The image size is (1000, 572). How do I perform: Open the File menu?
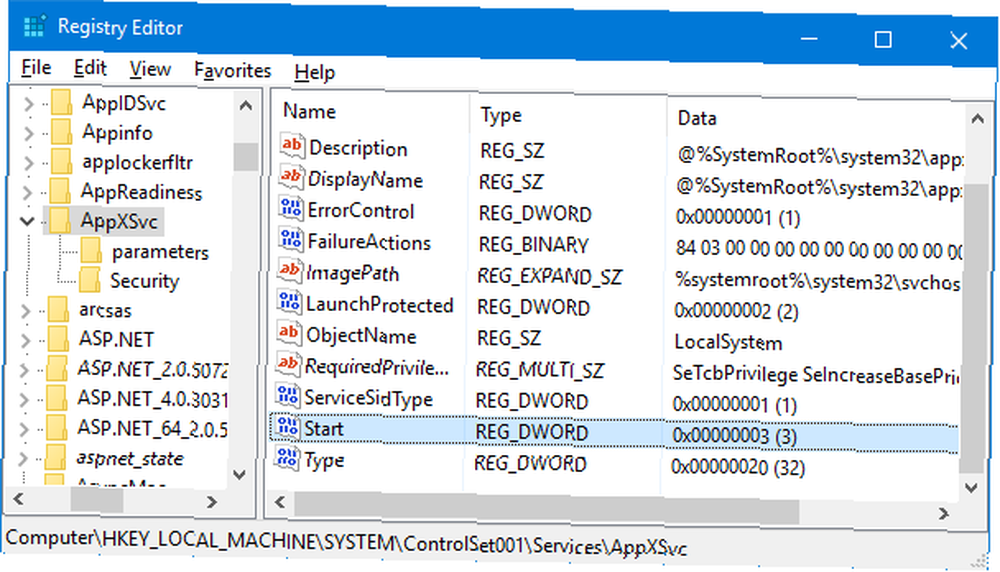36,68
